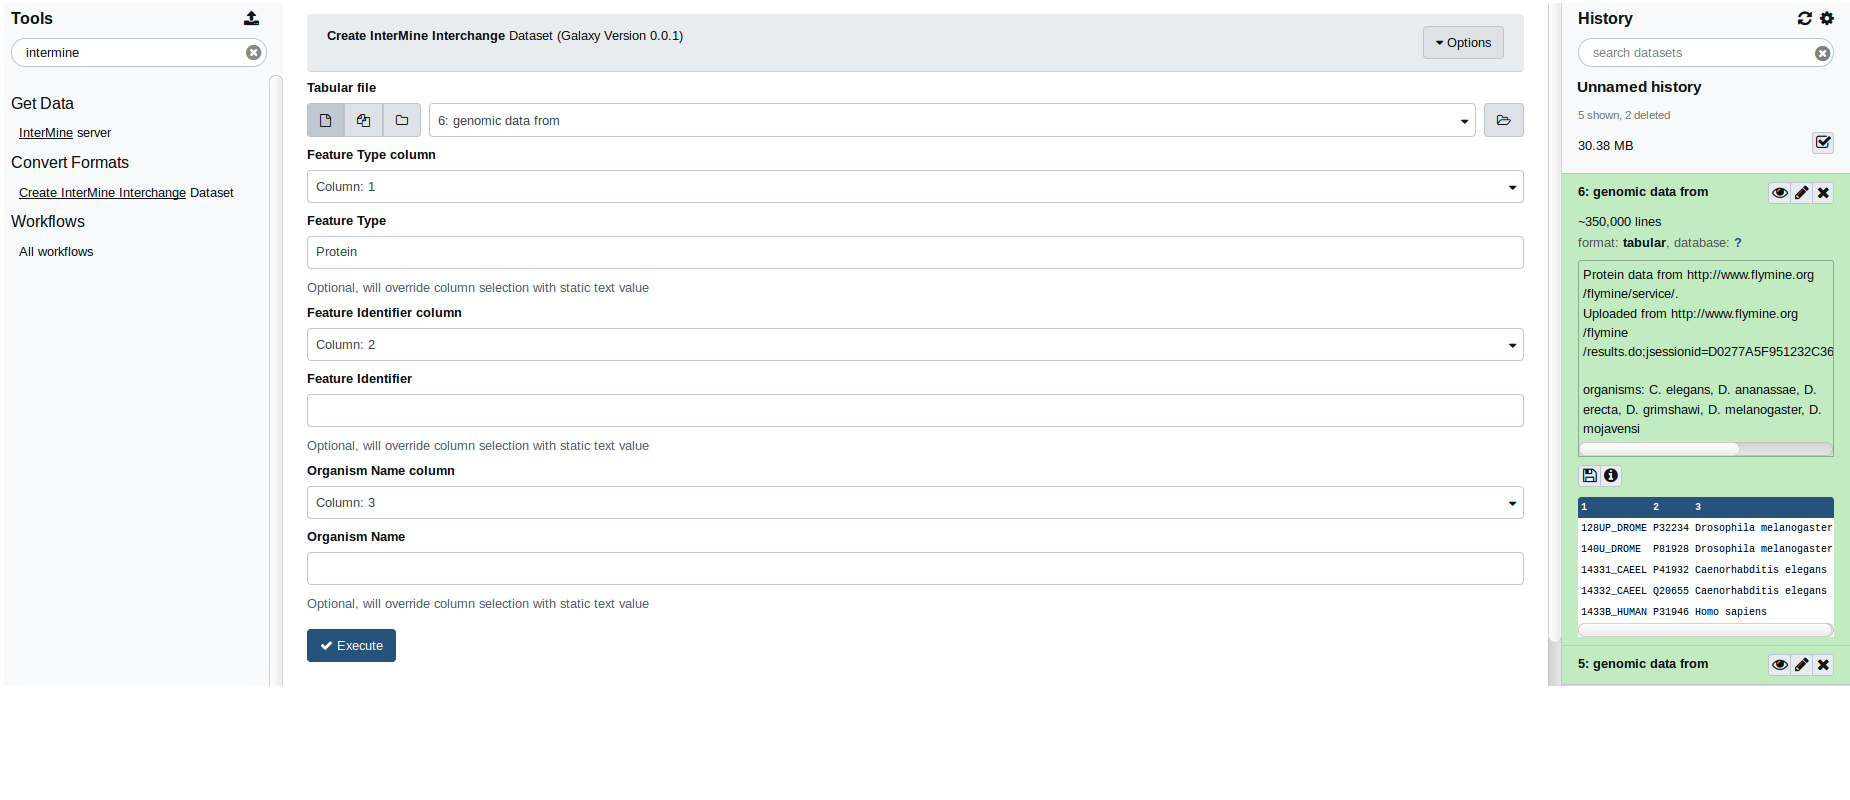Select multiple datasets input mode
The width and height of the screenshot is (1850, 800).
(364, 120)
